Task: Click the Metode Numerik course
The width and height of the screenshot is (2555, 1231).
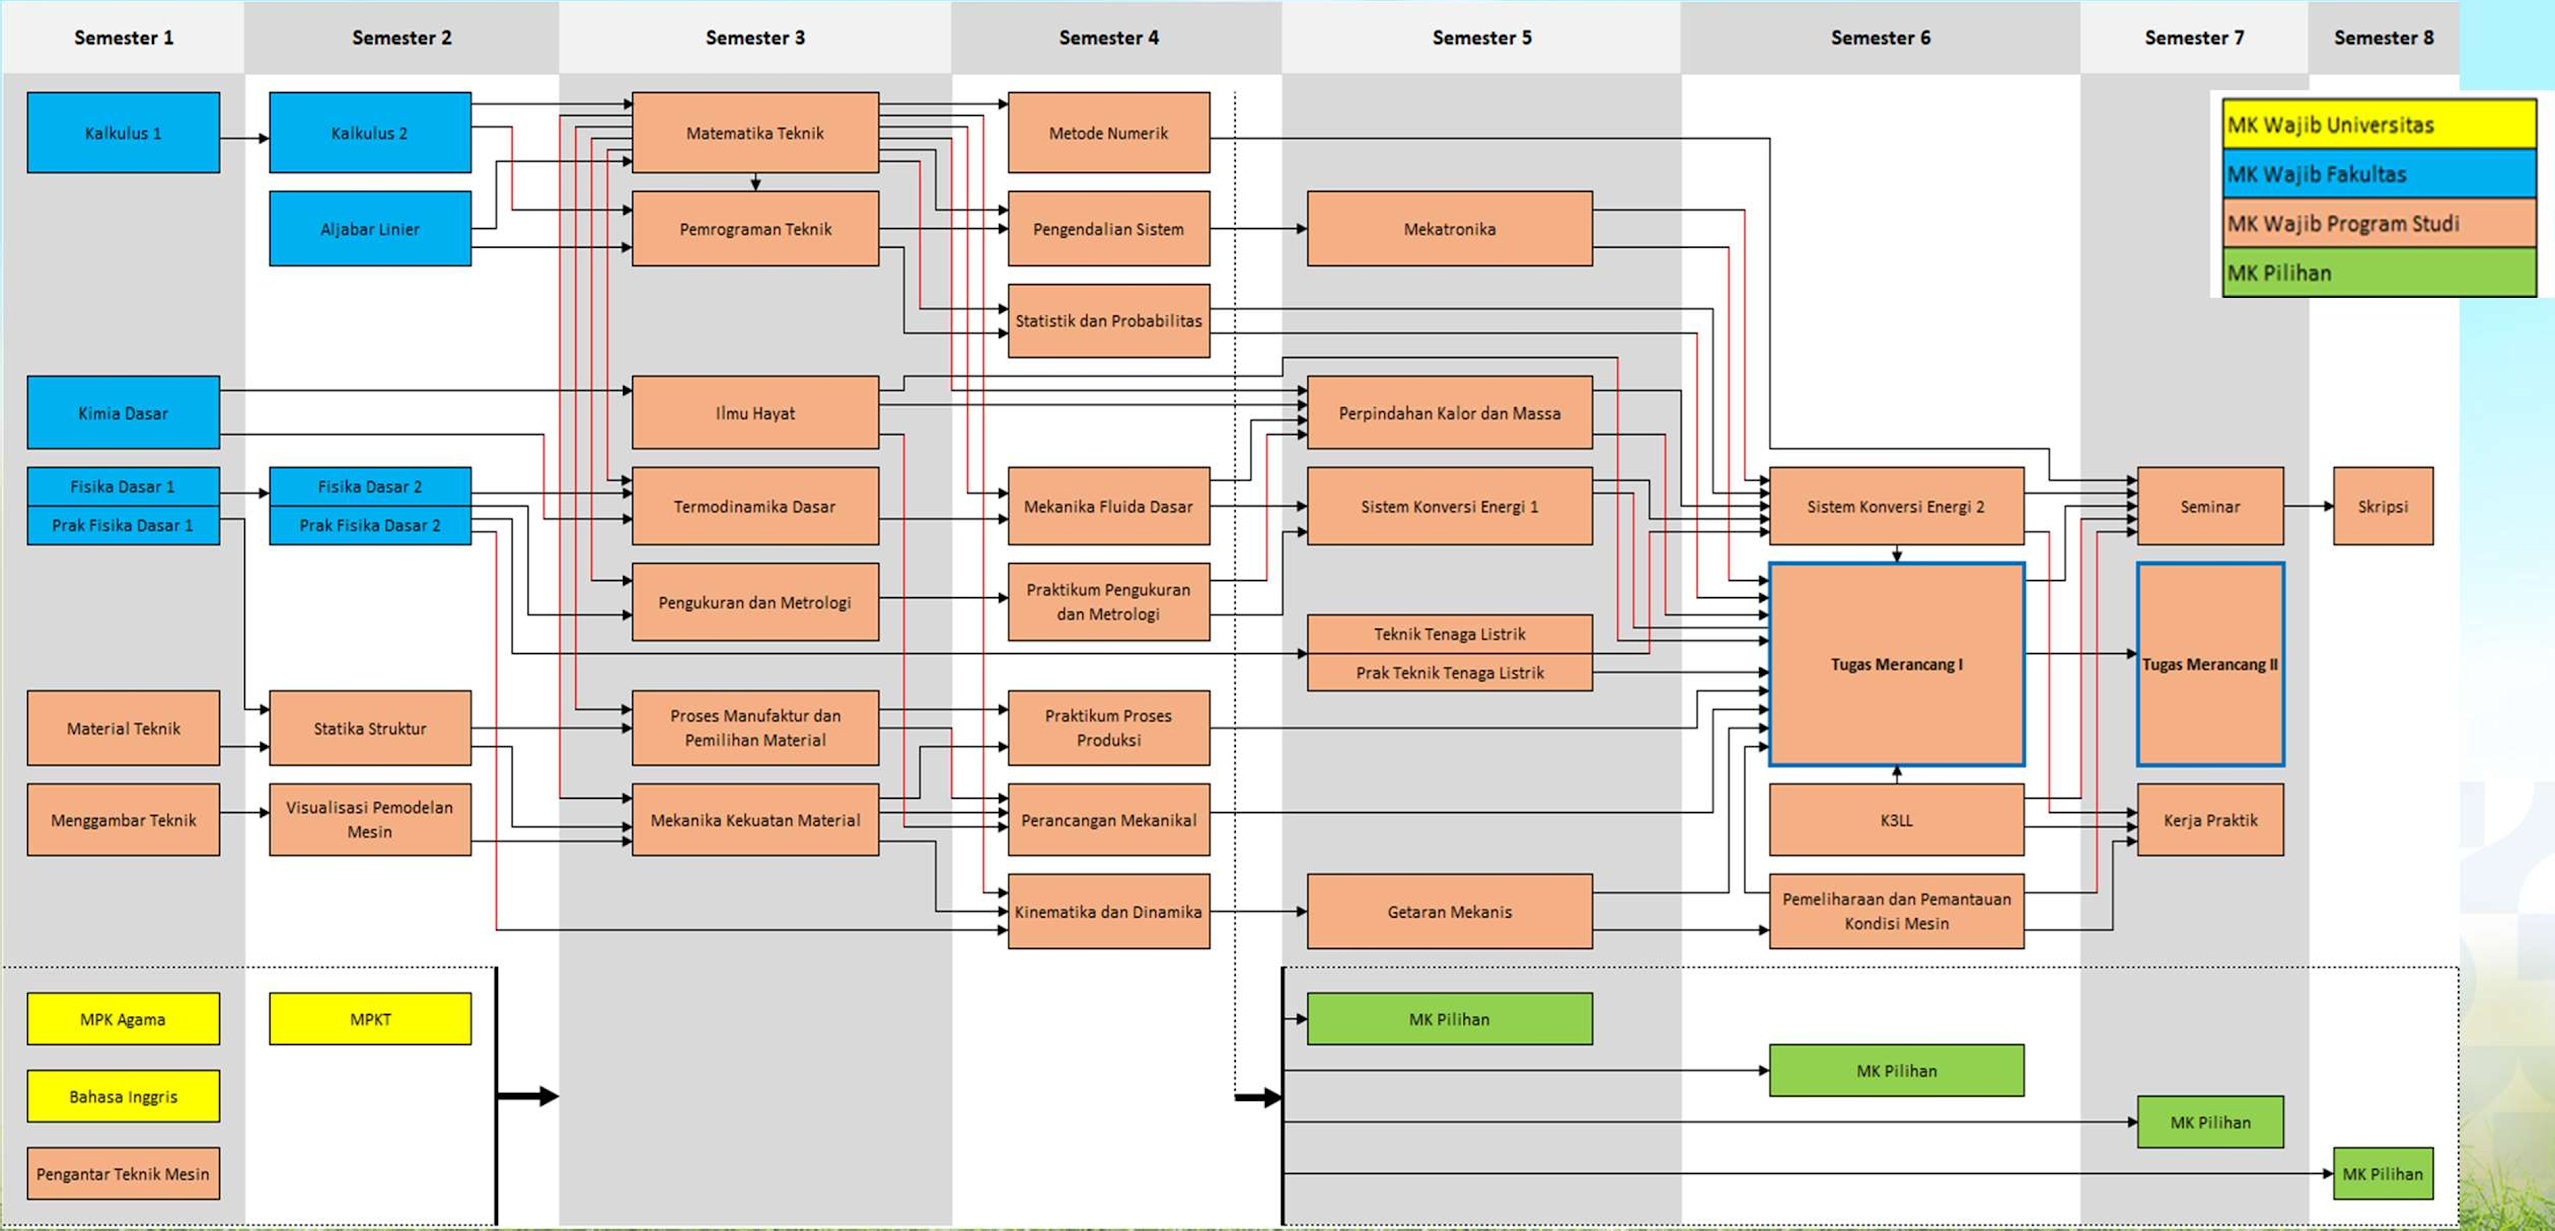Action: click(1109, 131)
